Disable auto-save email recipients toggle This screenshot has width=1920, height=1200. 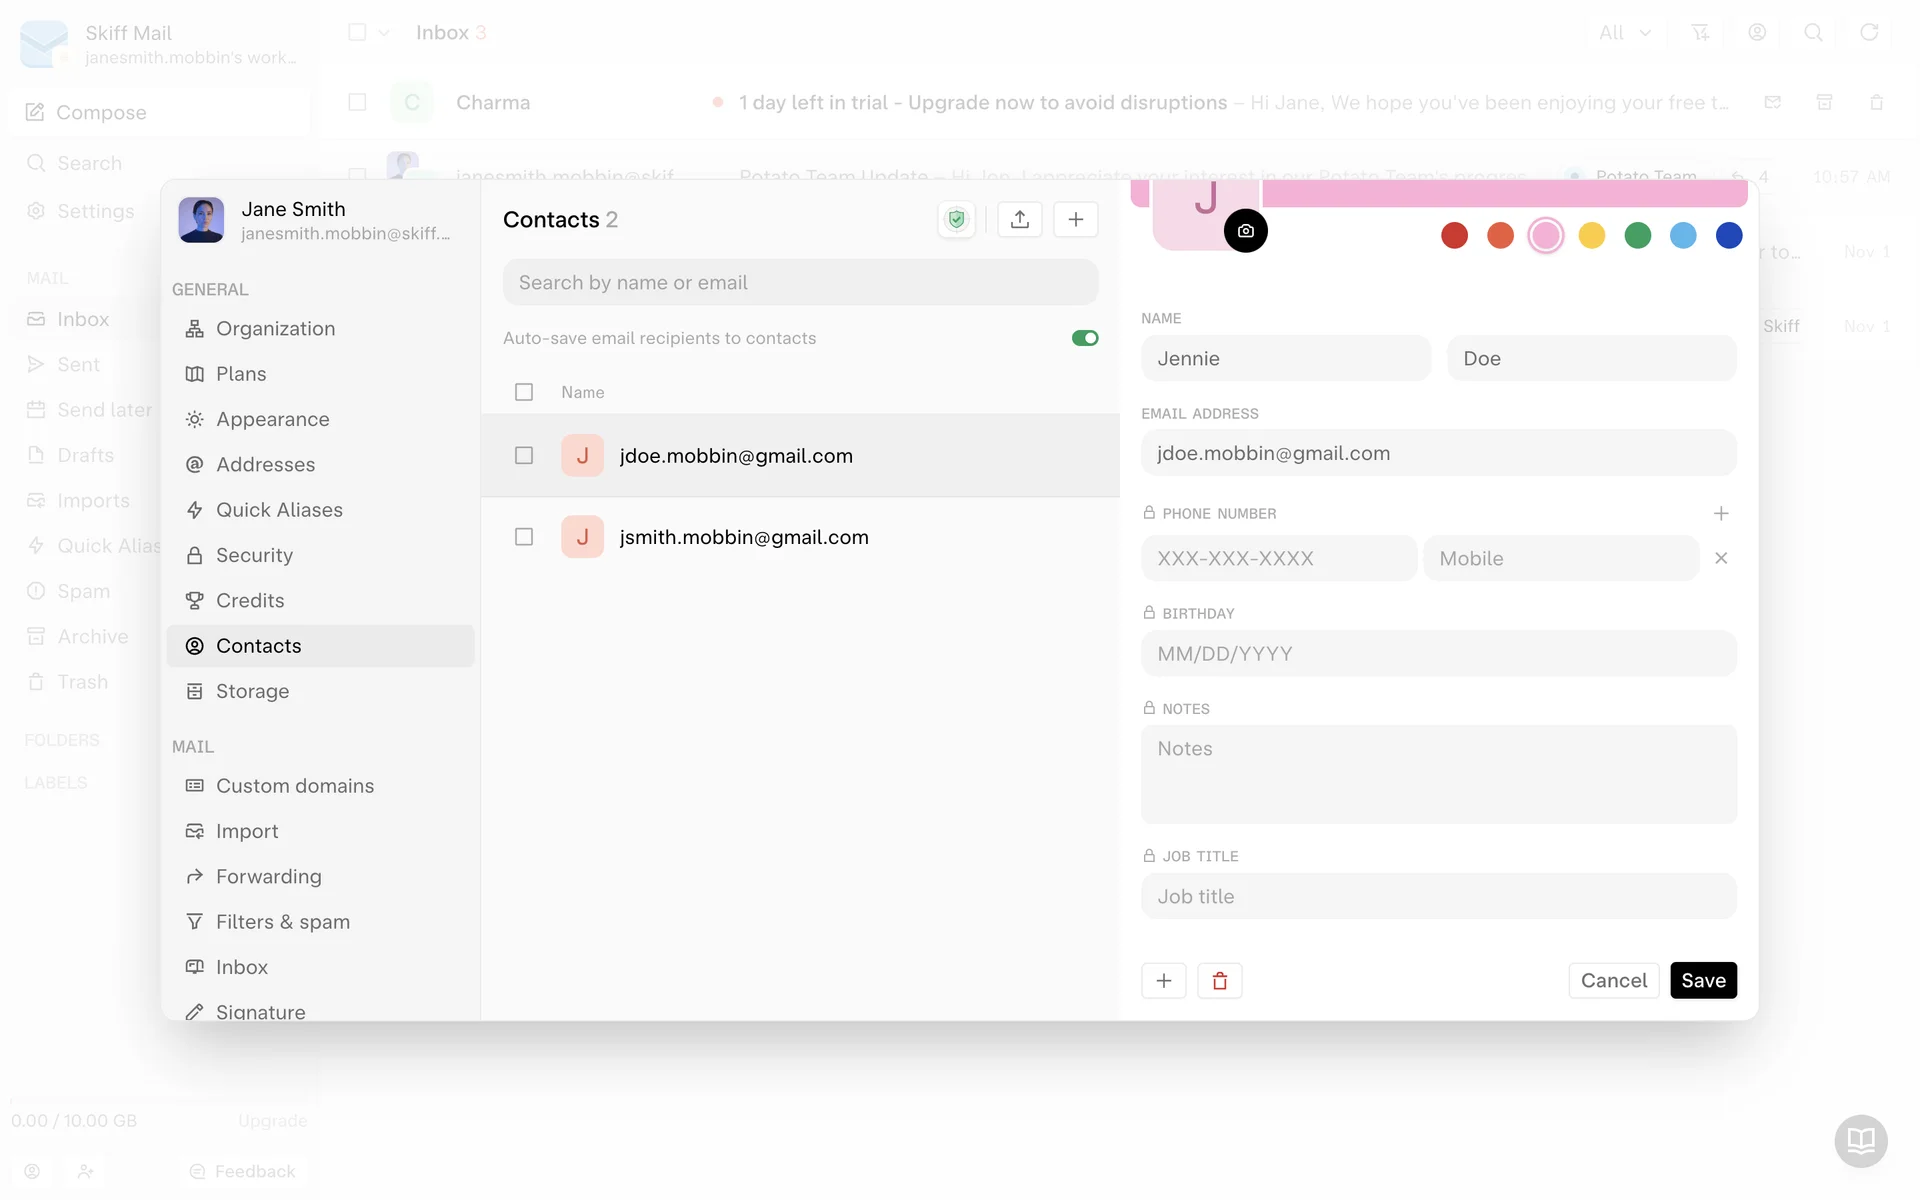(x=1084, y=338)
